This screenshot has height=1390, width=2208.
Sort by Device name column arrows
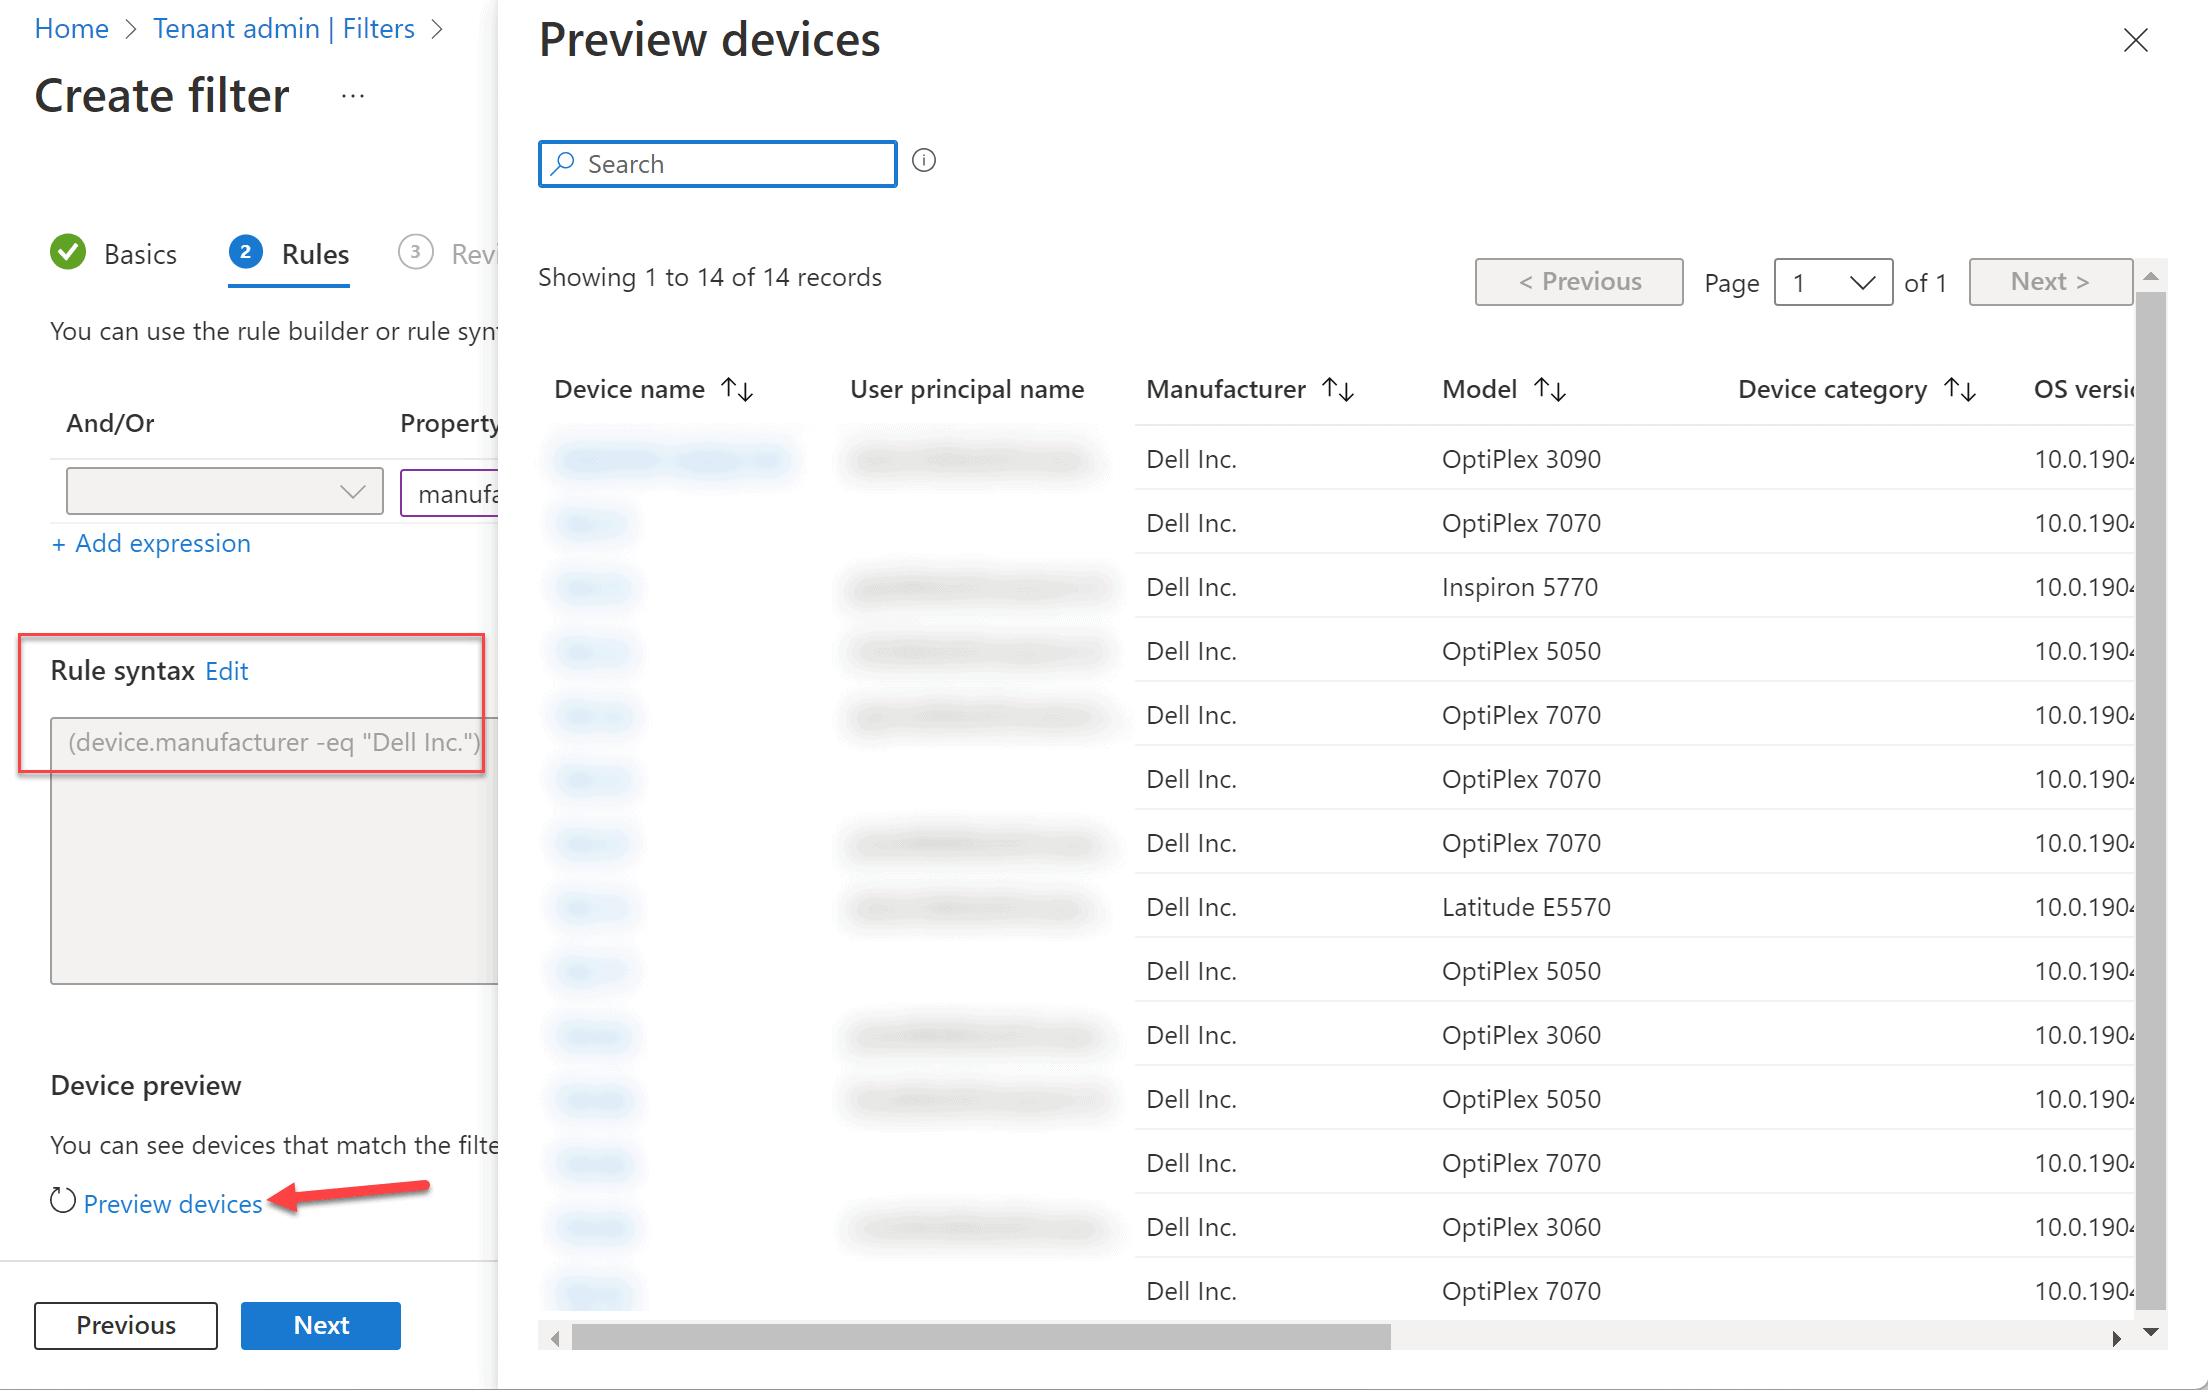(737, 389)
